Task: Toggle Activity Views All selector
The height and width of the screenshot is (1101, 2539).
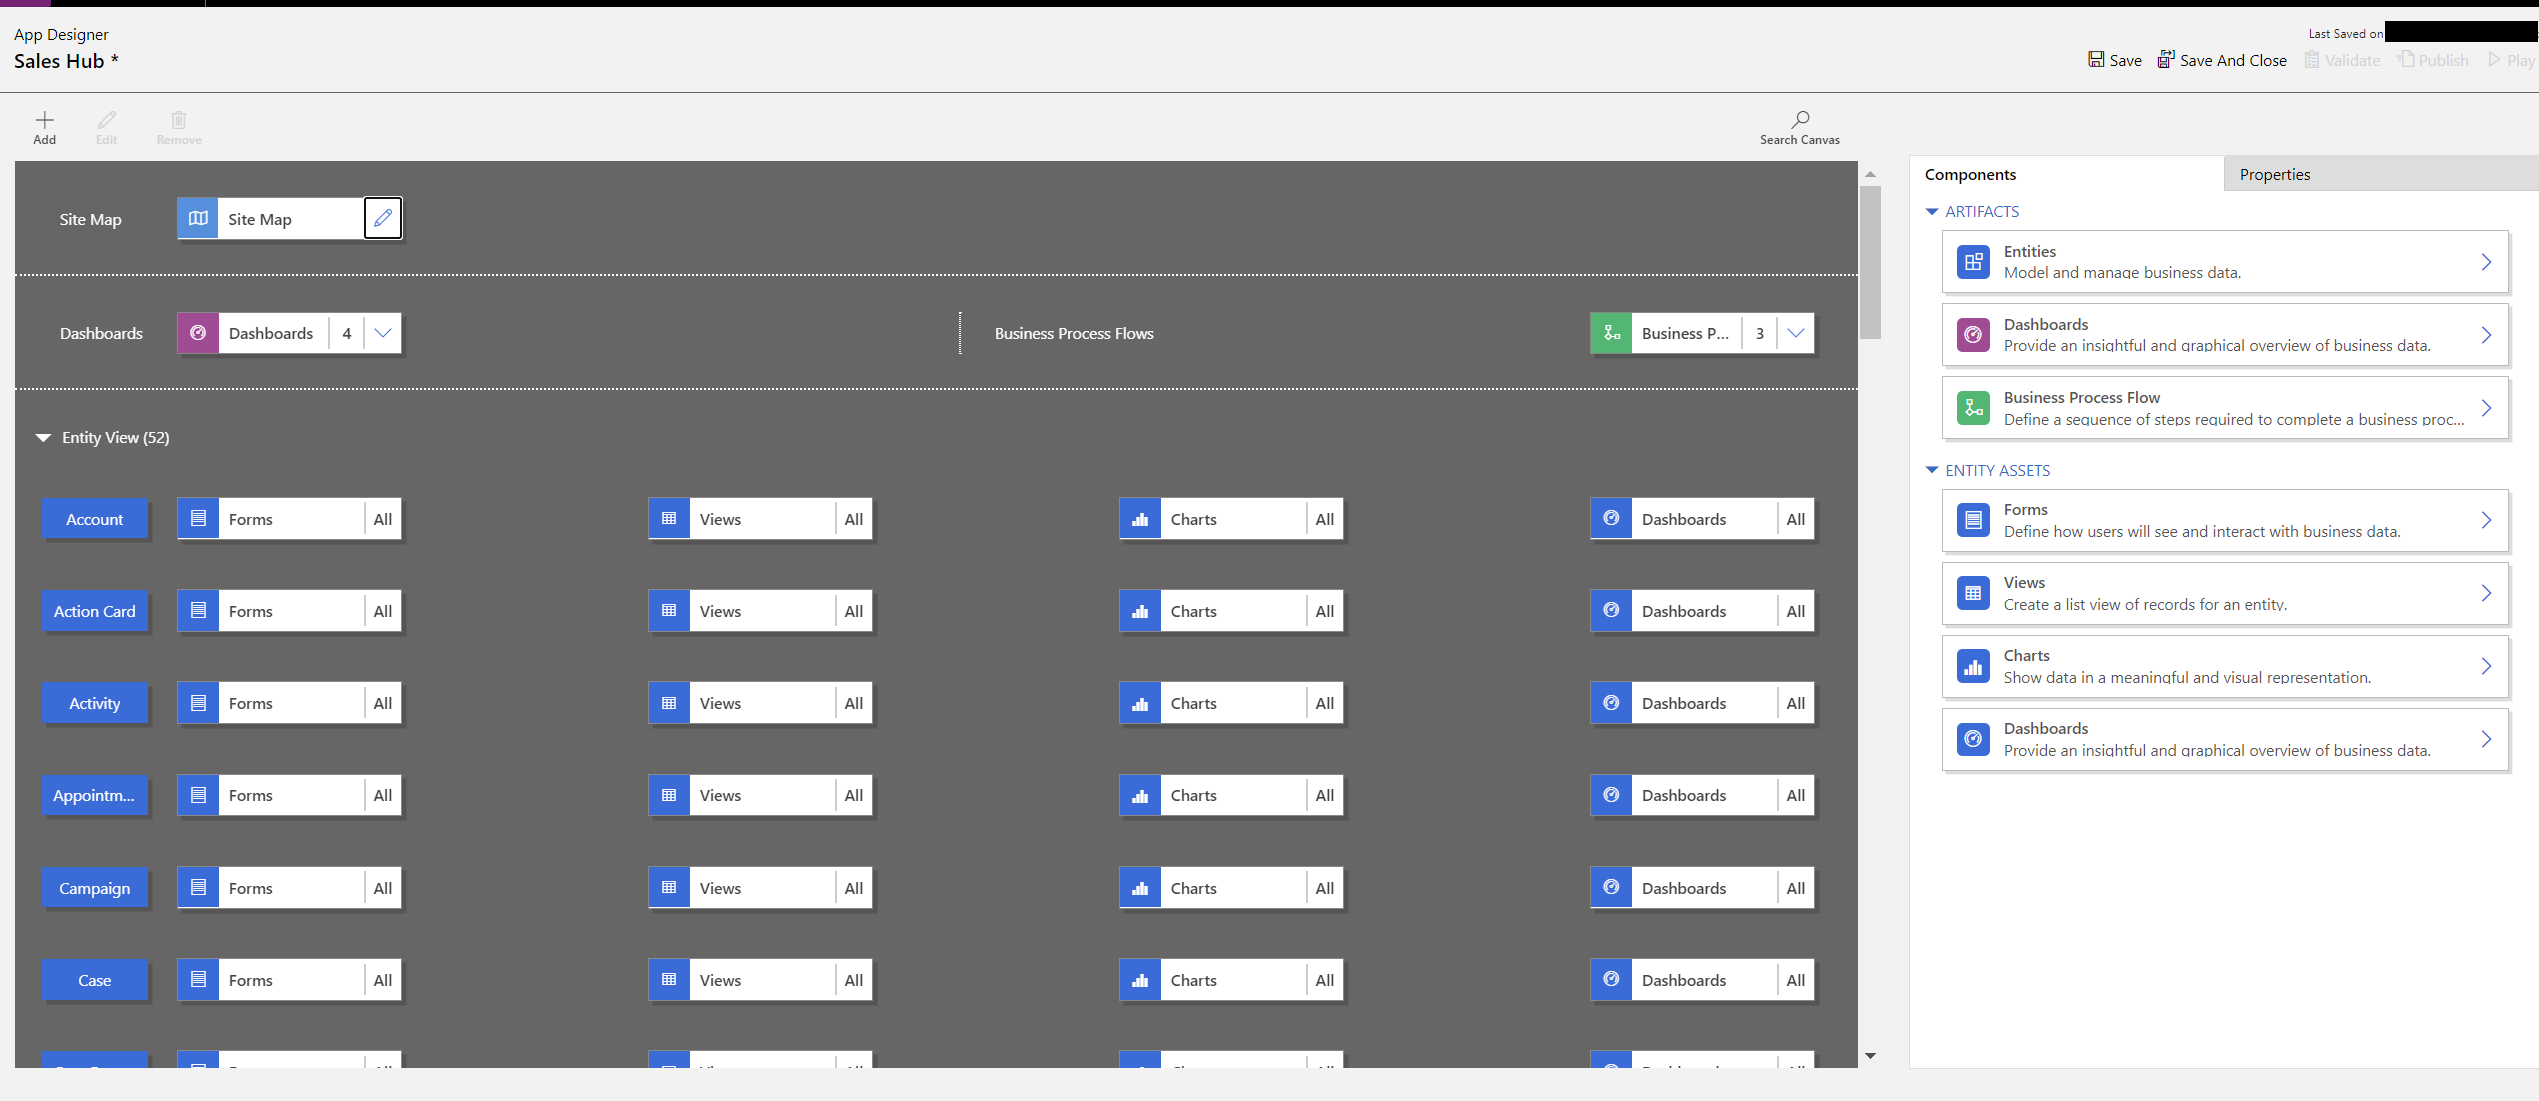Action: pos(853,703)
